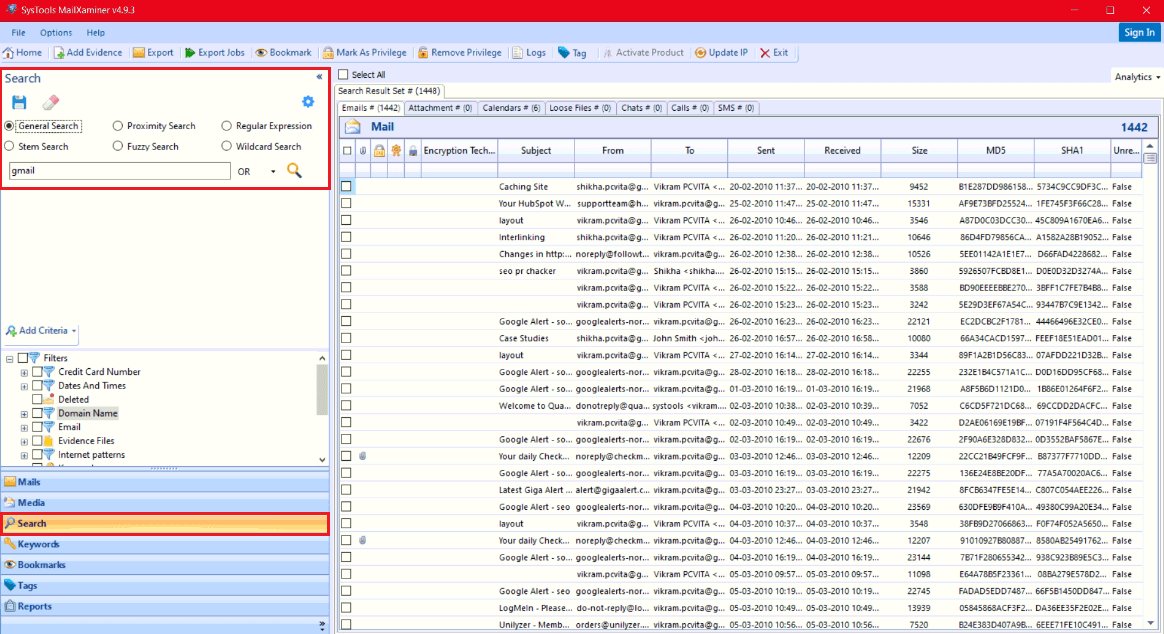Viewport: 1164px width, 634px height.
Task: Tick checkbox for Caching Site email
Action: (347, 186)
